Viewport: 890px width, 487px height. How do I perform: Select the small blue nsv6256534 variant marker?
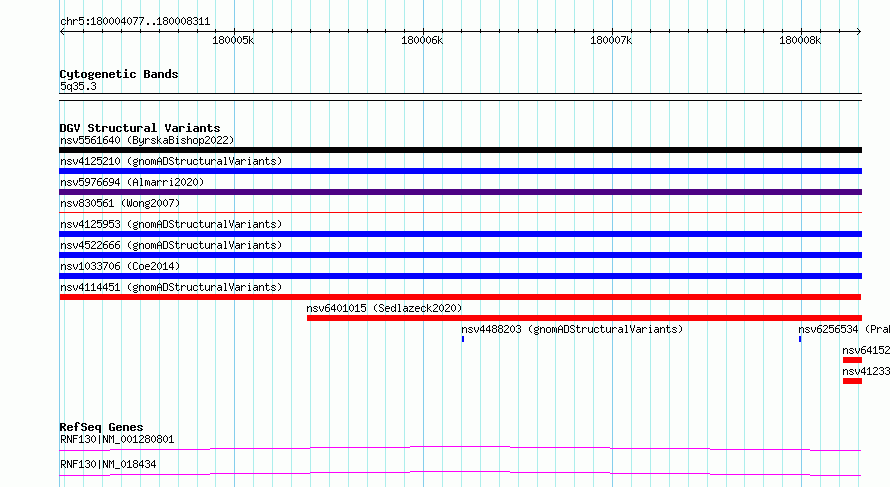(800, 339)
